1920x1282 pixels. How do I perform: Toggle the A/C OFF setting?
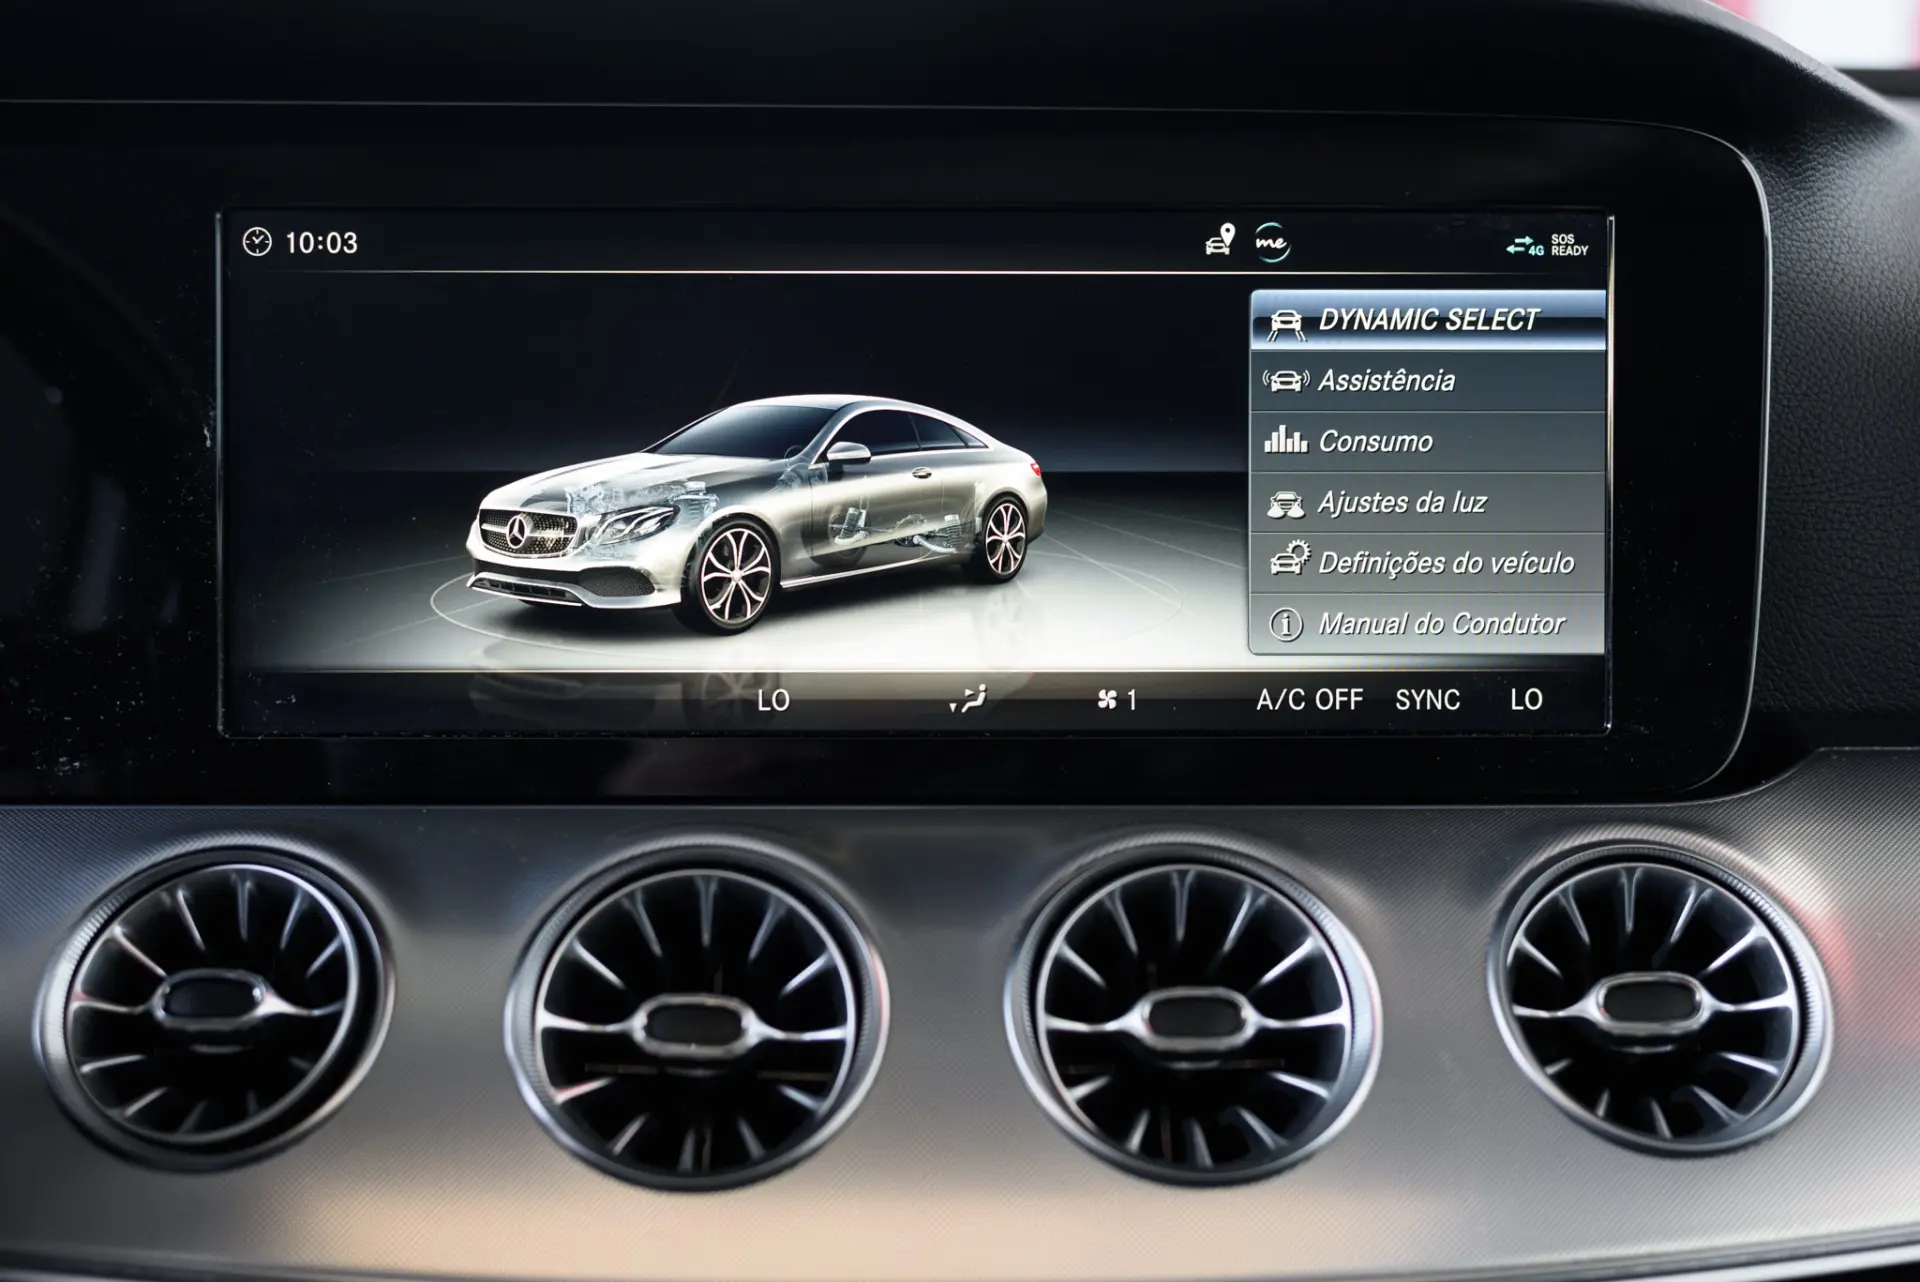click(1309, 699)
